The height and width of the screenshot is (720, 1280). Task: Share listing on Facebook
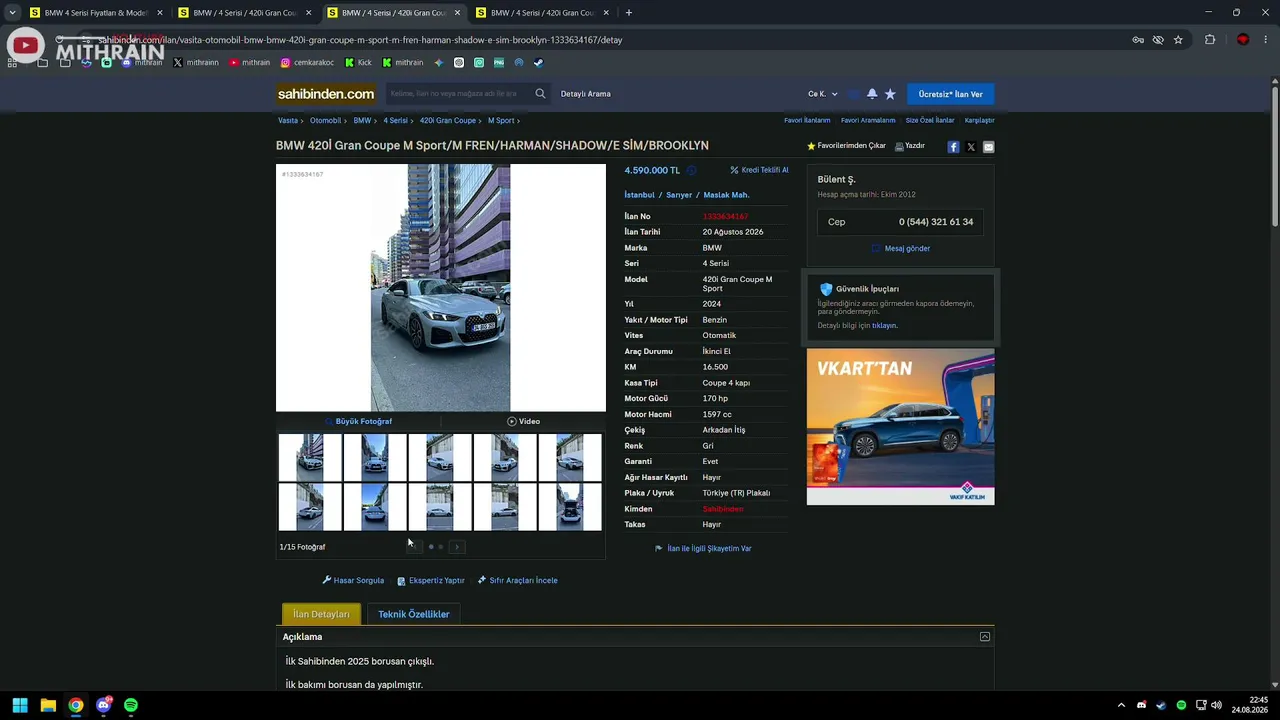point(953,147)
